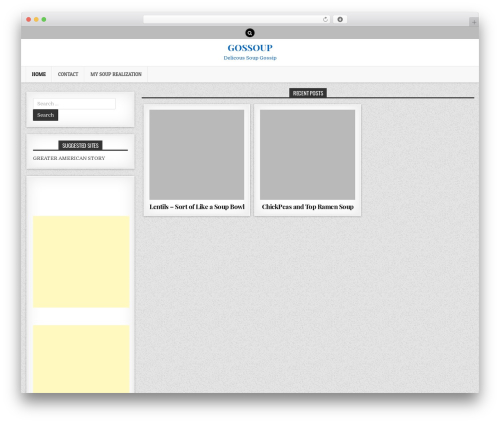Click the browser address bar

pyautogui.click(x=237, y=19)
